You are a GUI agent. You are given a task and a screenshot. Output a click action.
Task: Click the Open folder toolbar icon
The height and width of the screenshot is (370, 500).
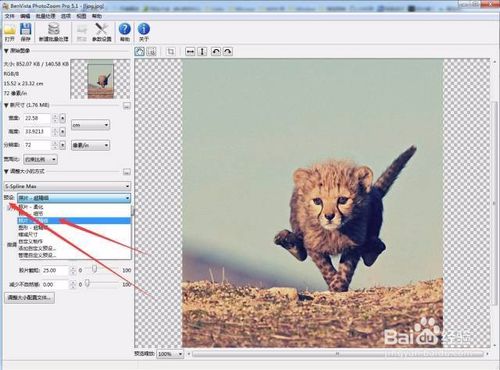click(10, 32)
